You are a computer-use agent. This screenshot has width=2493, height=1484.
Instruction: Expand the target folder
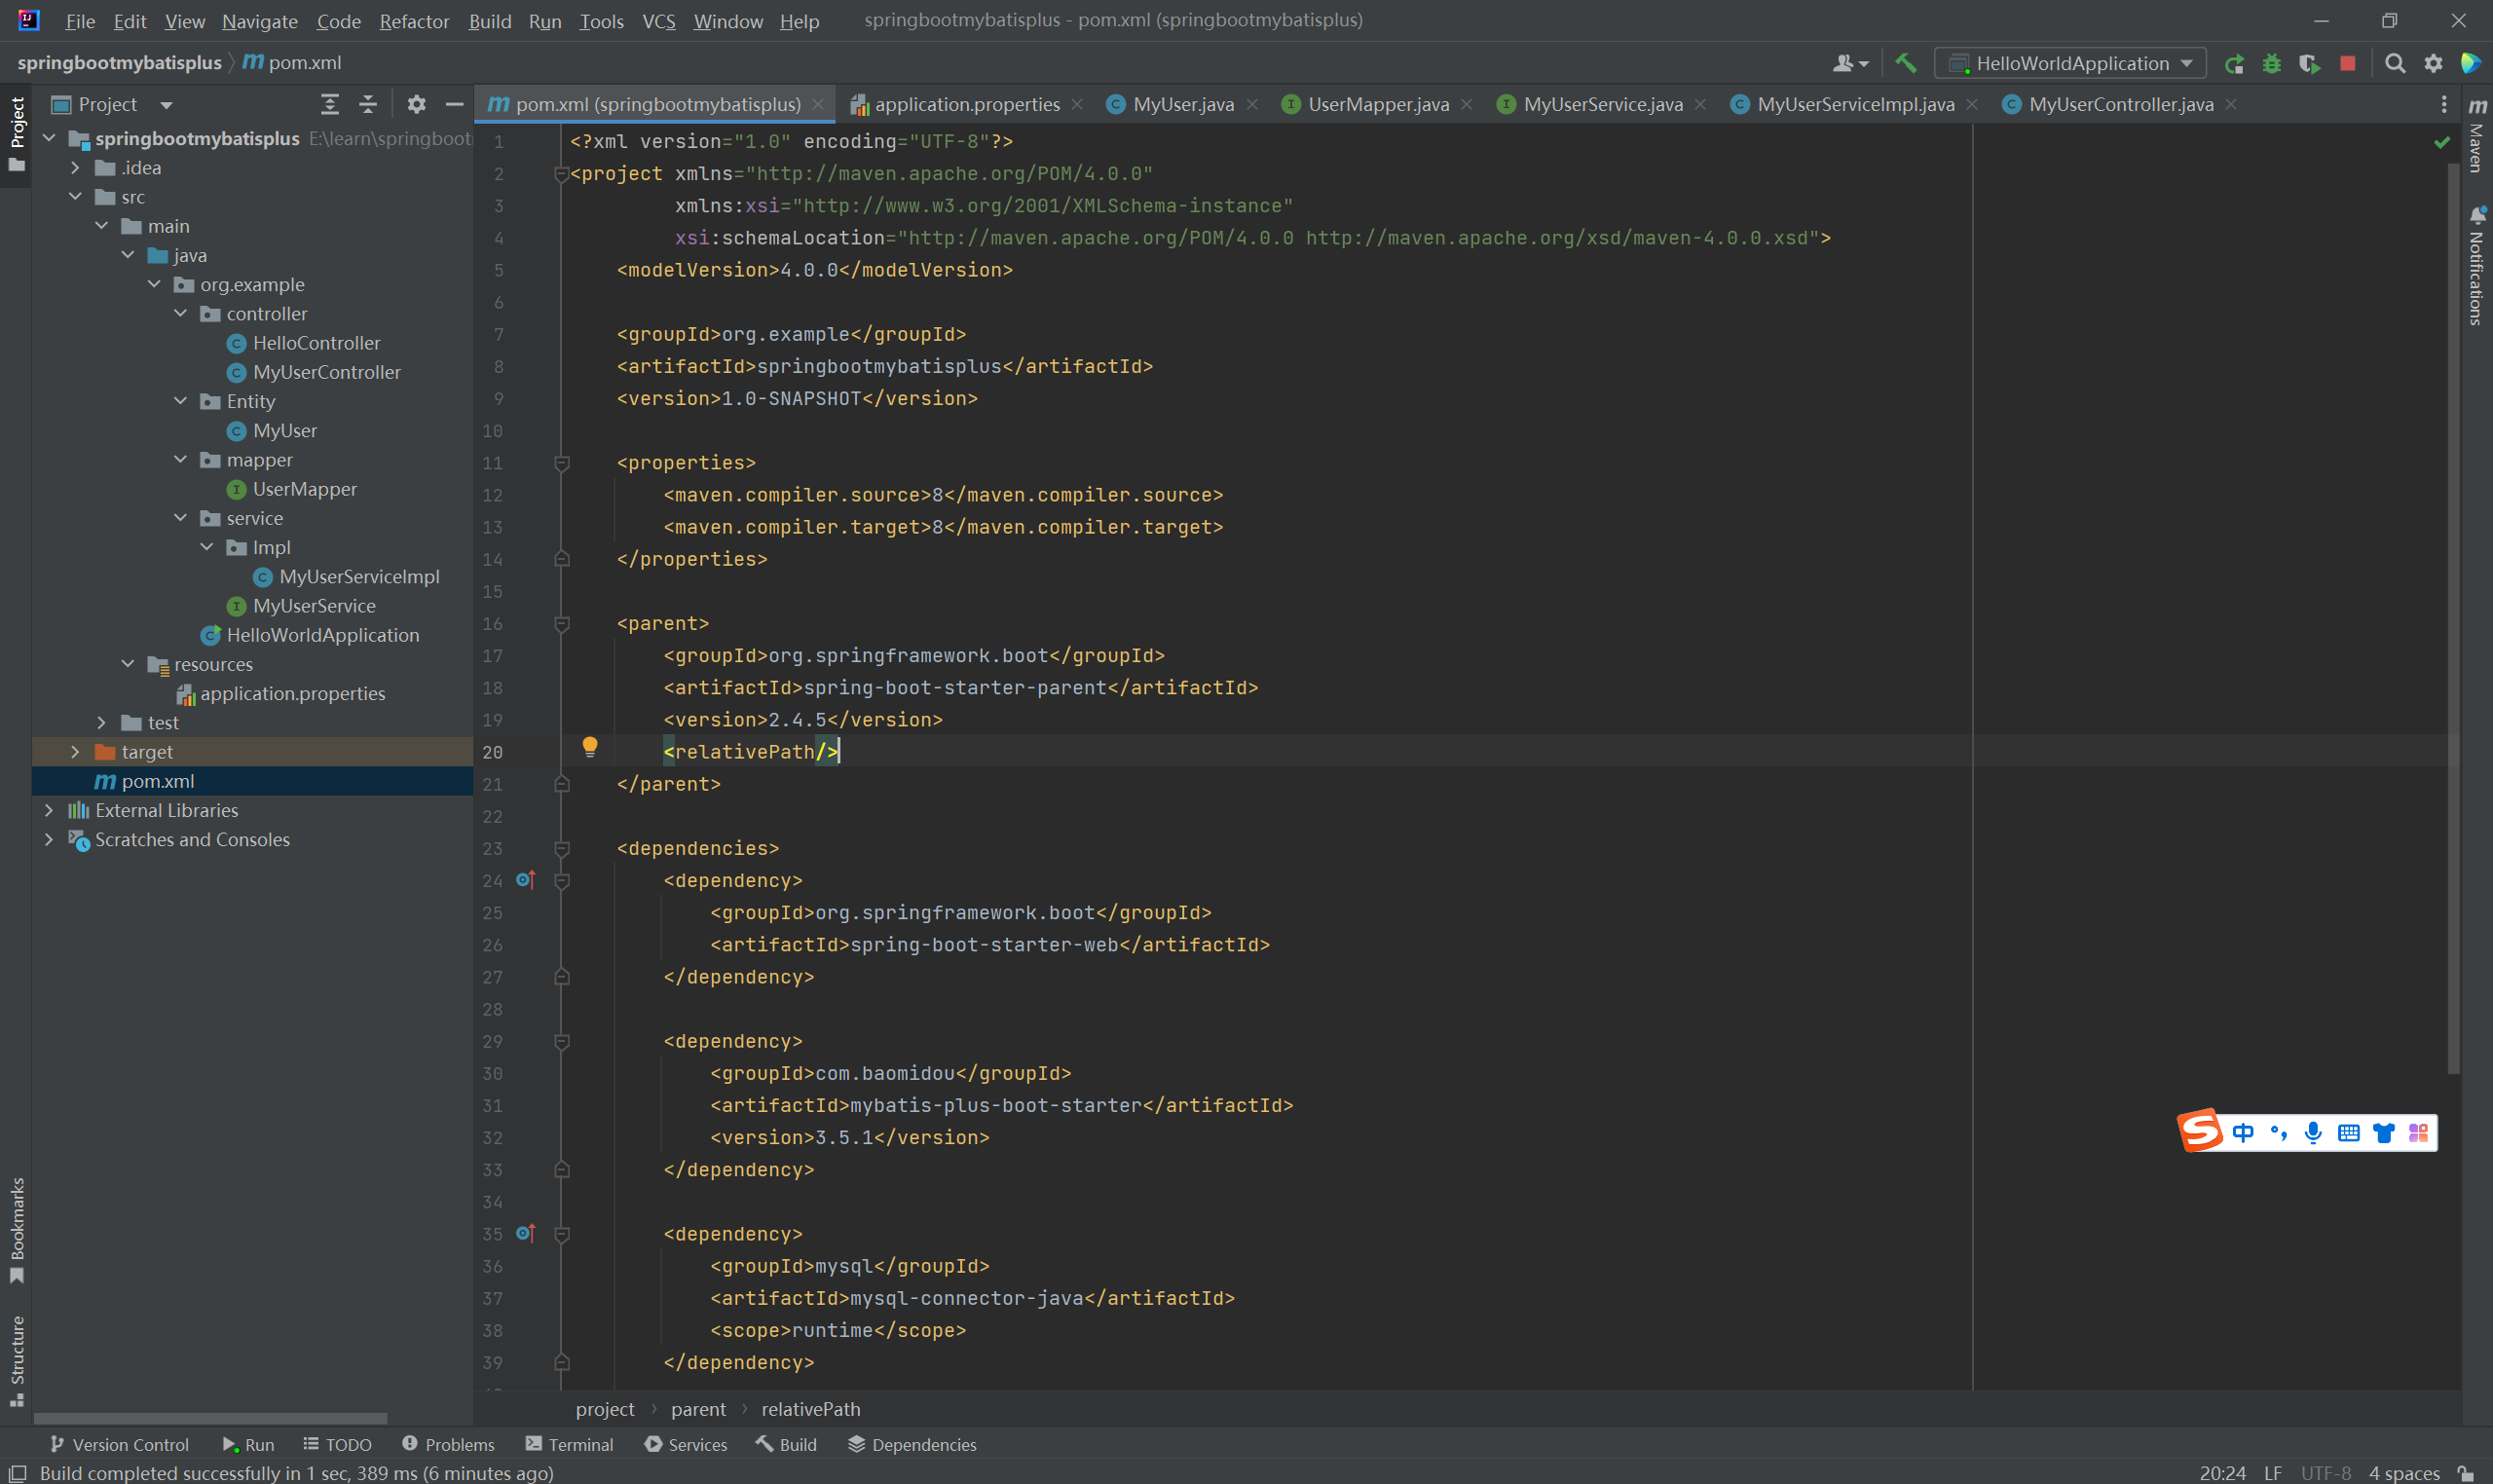75,752
